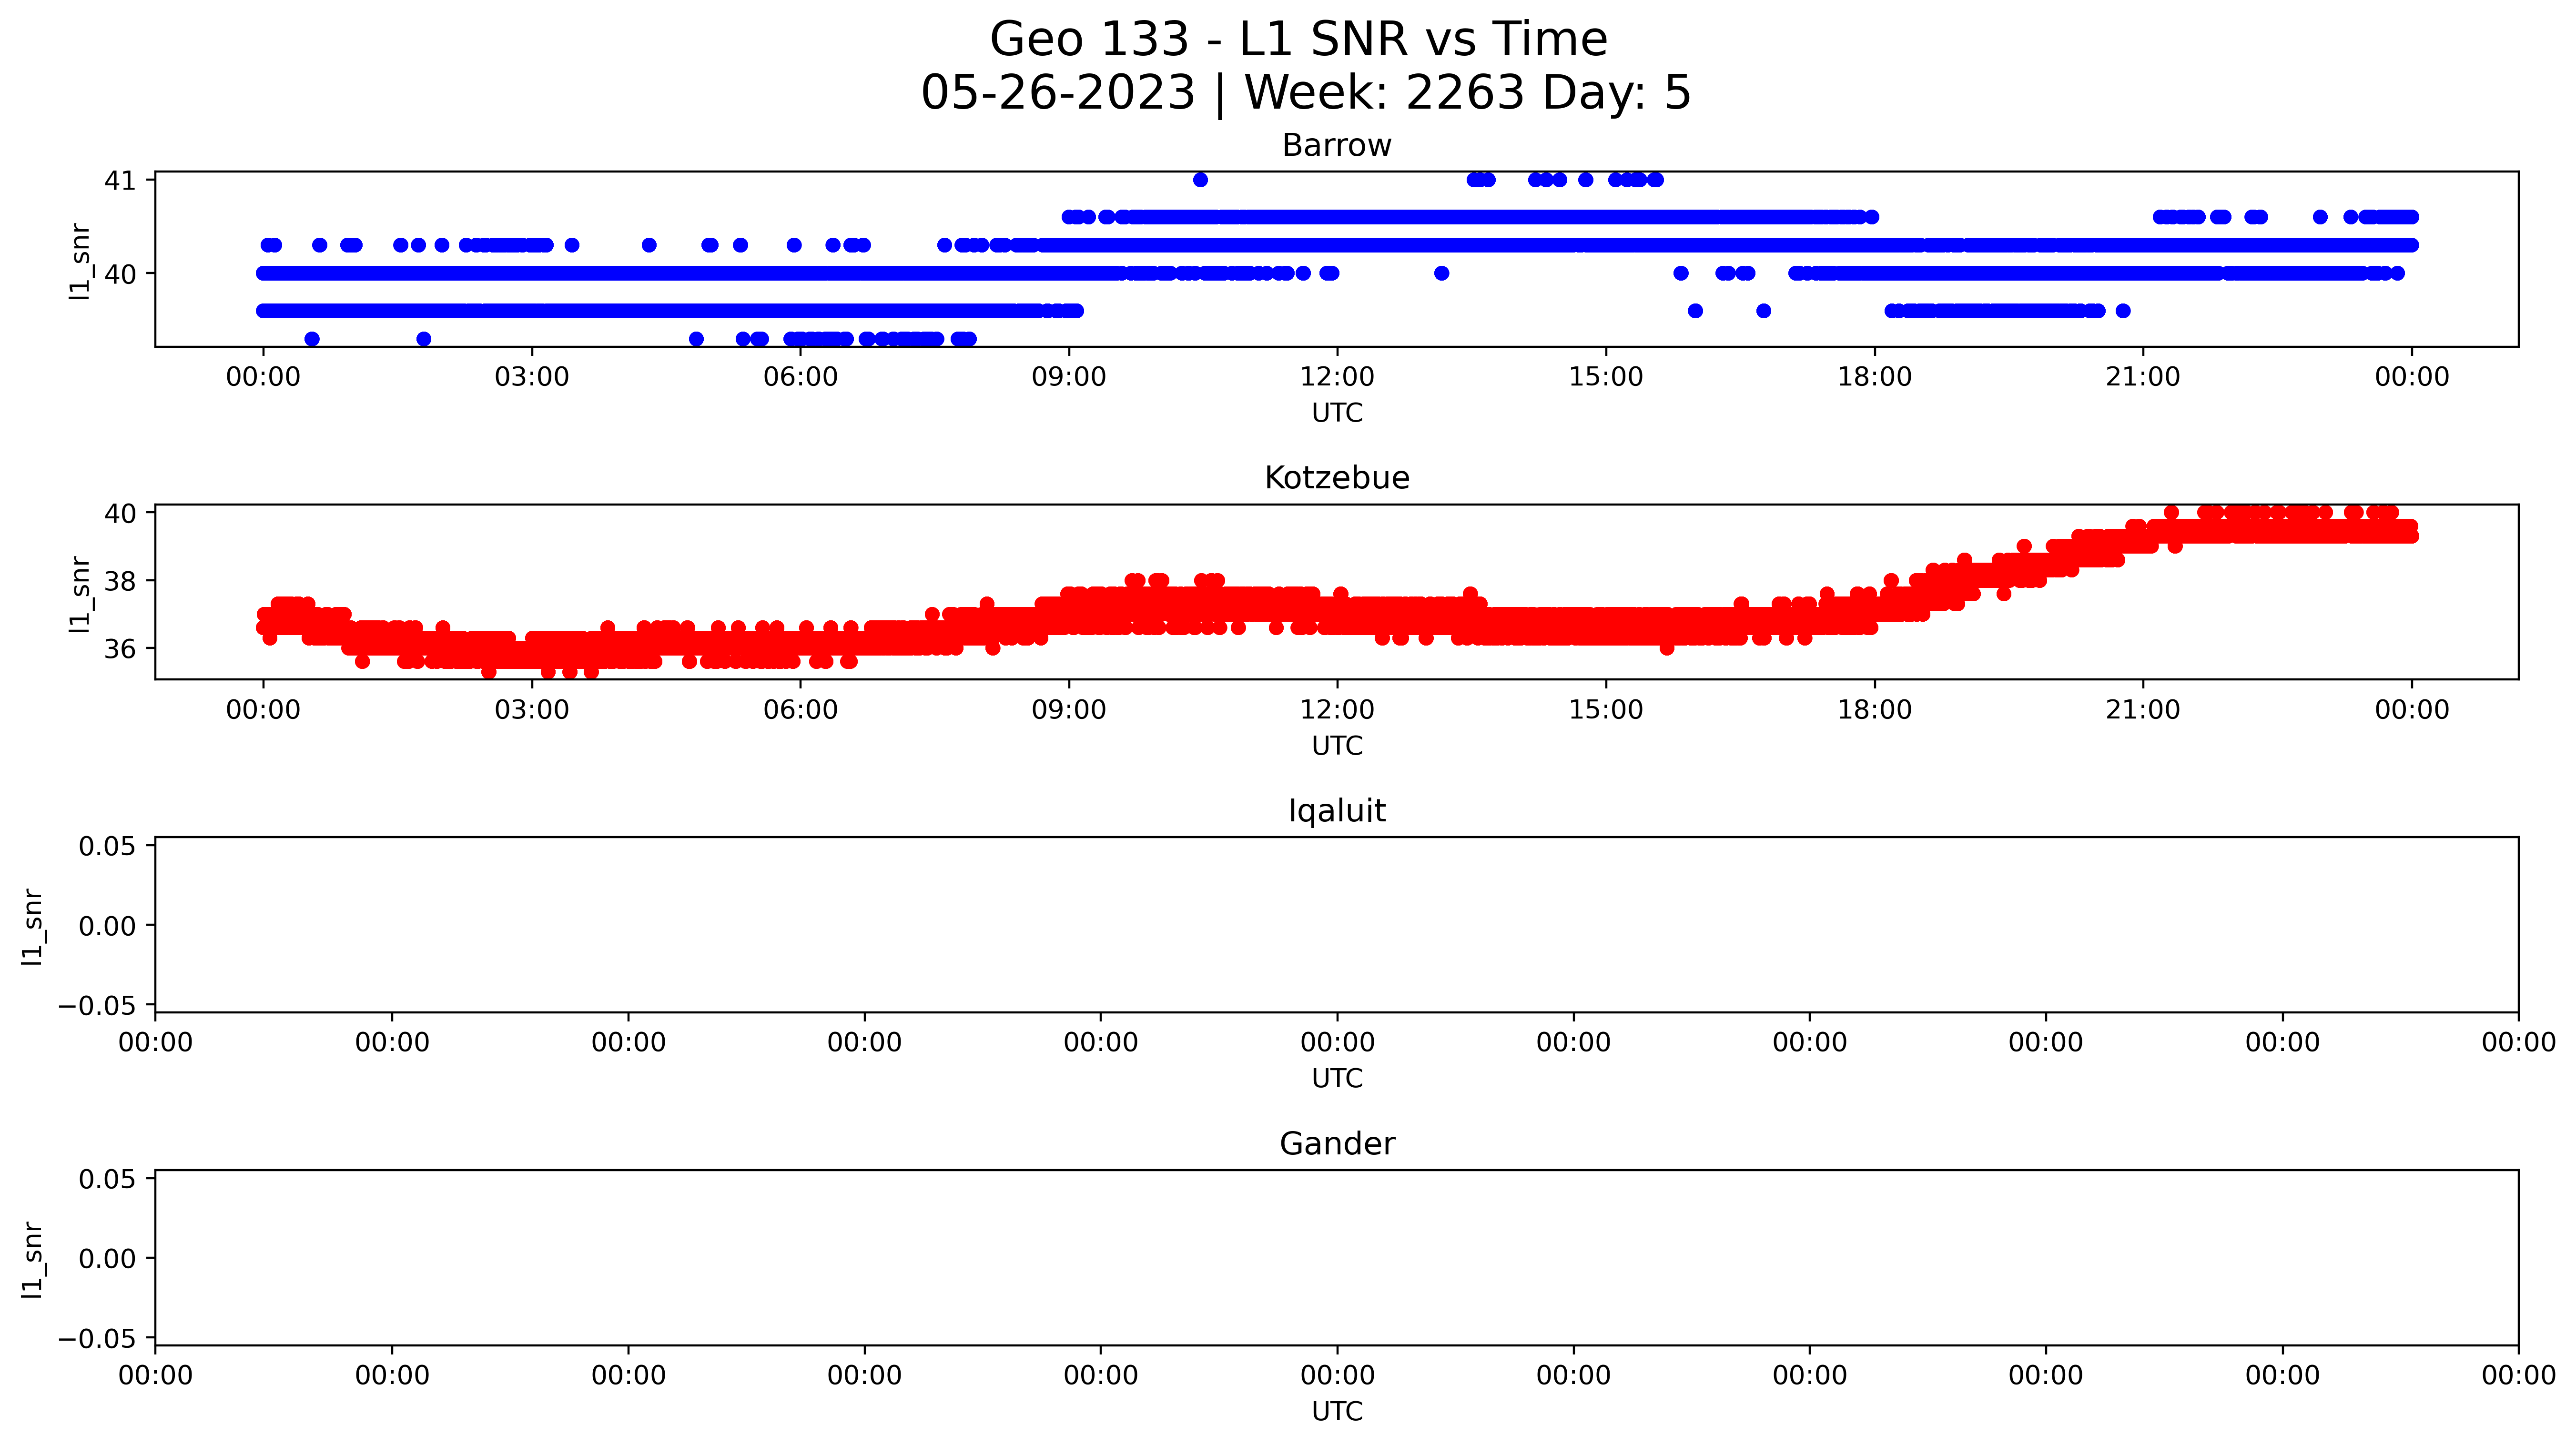Click the 15:00 x-tick on Kotzebue plot

pos(1606,710)
